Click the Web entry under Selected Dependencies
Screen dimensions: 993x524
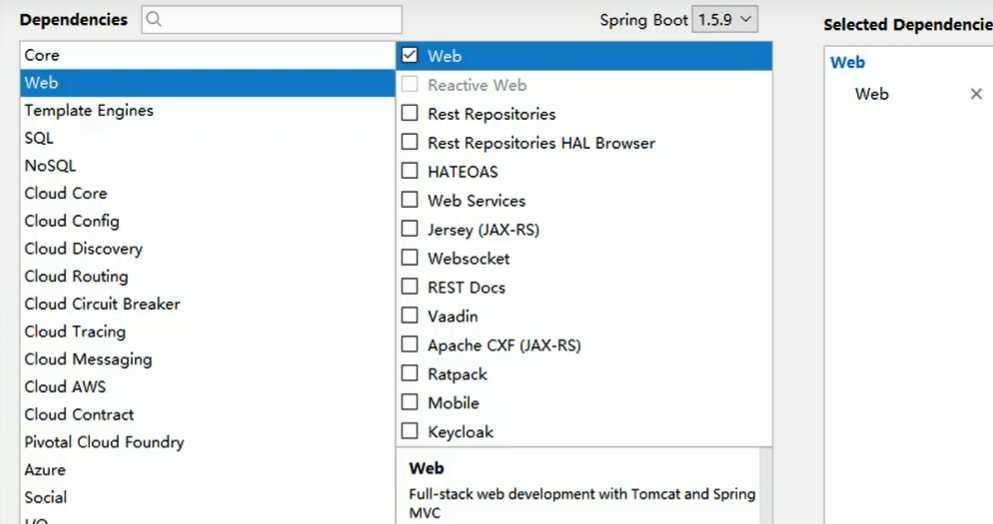click(871, 94)
